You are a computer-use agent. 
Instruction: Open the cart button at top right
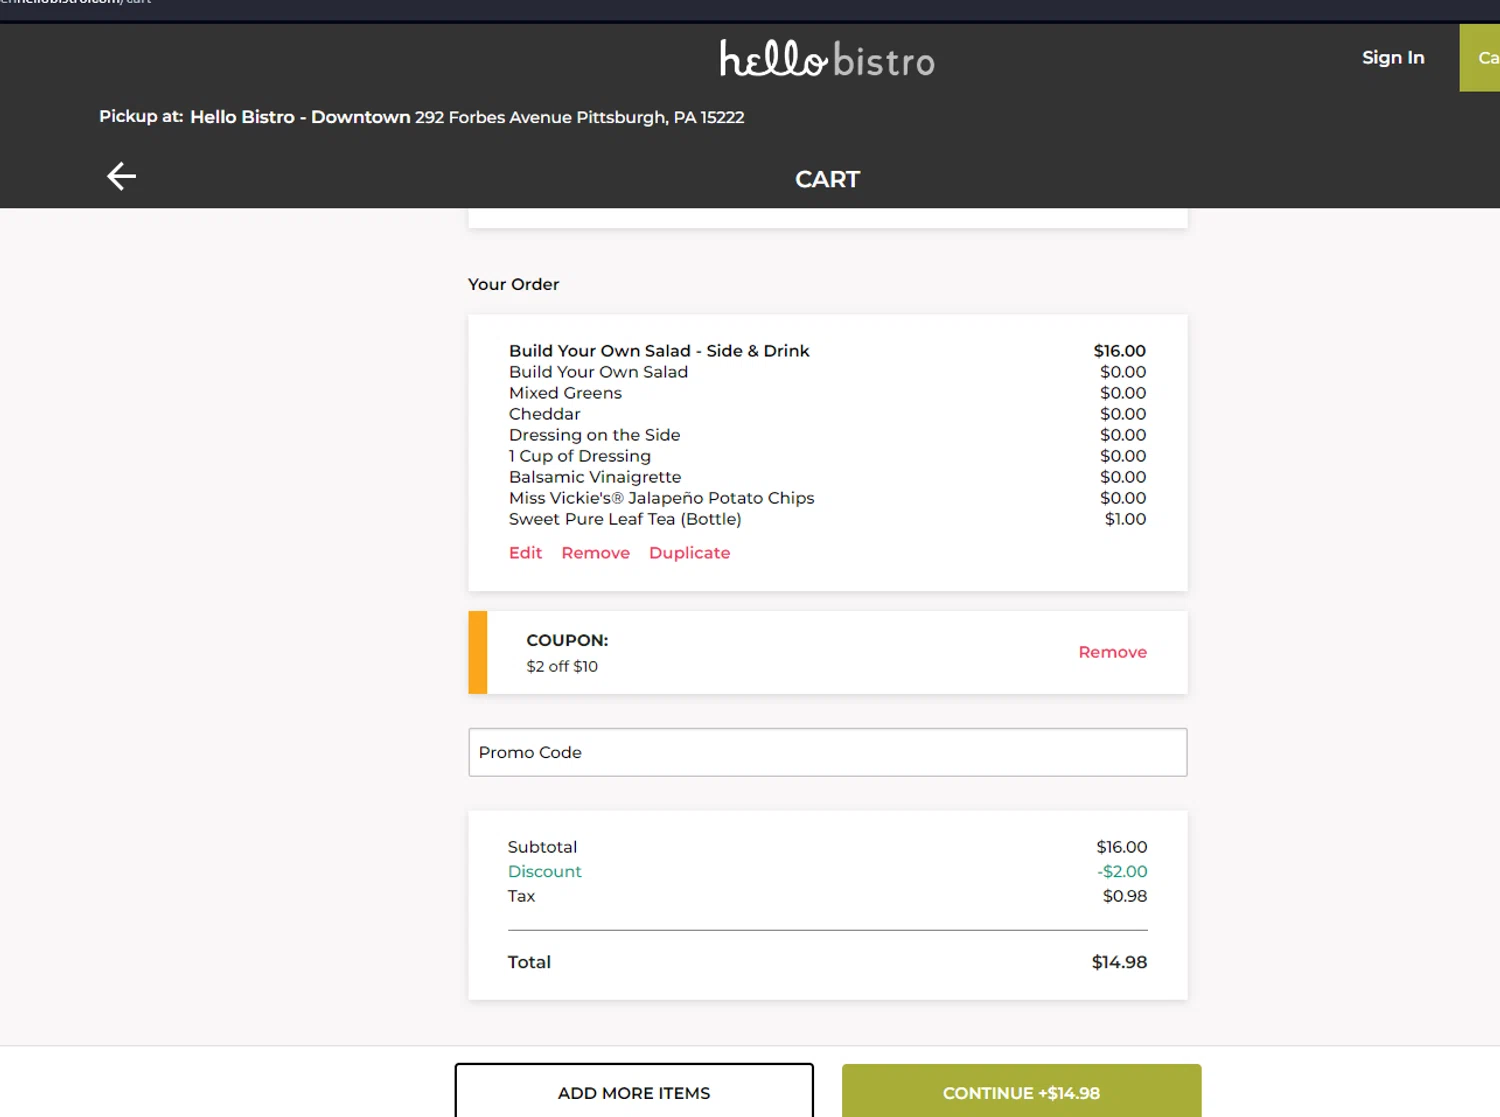(1481, 58)
